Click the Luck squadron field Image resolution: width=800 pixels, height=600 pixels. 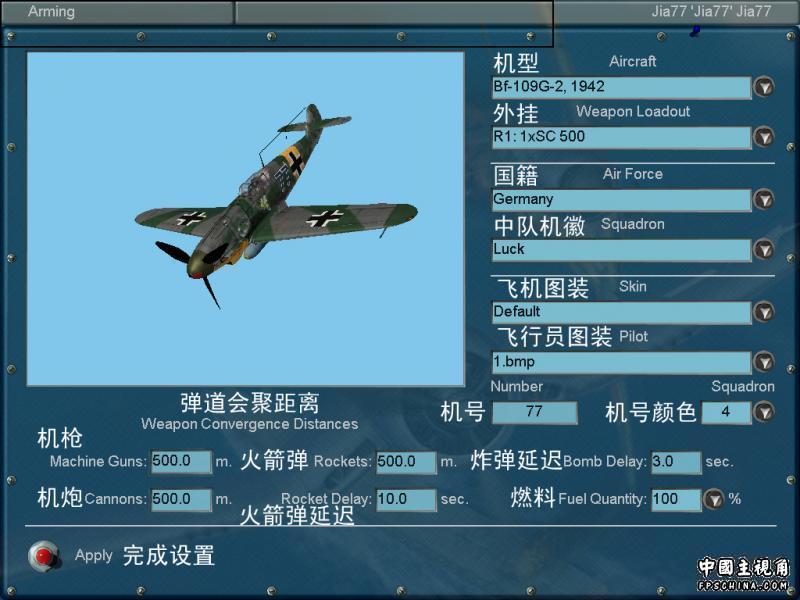click(621, 249)
